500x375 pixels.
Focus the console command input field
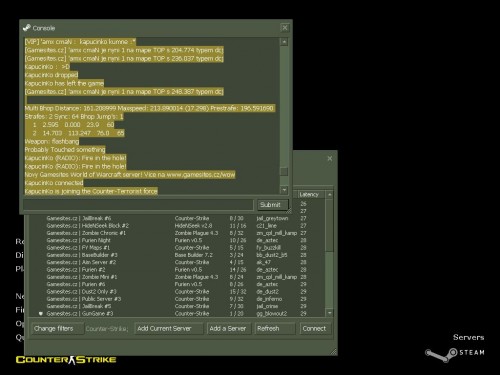(x=139, y=205)
